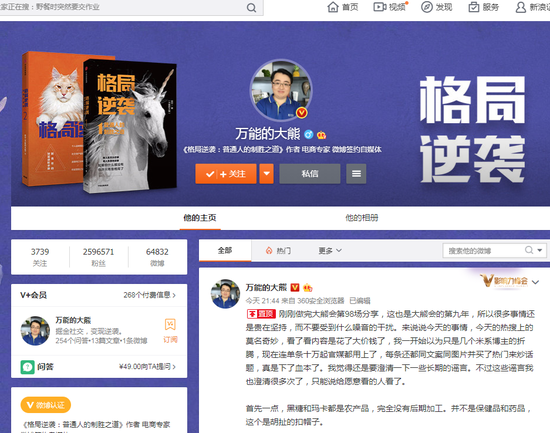The image size is (550, 433).
Task: Click the orange V verification badge on avatar
Action: pos(302,113)
